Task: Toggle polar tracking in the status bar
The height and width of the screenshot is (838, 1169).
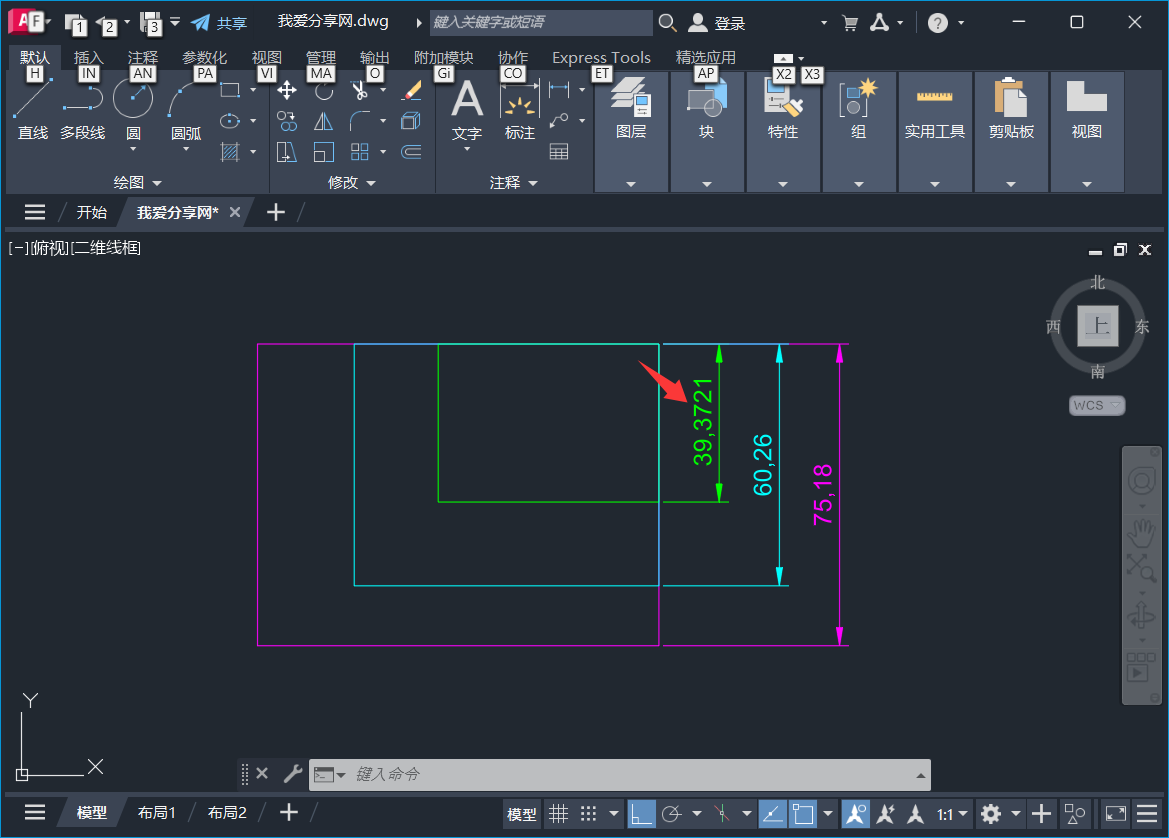Action: (672, 814)
